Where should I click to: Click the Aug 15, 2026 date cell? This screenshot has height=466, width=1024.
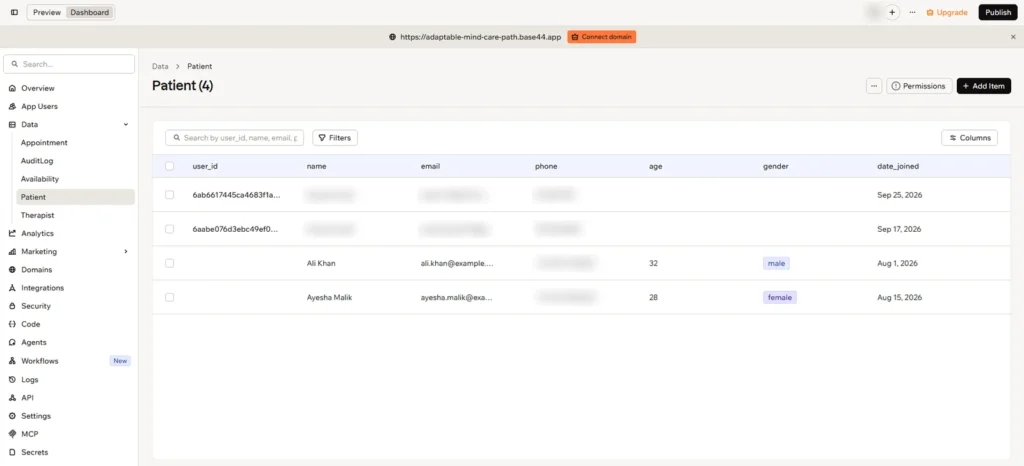tap(899, 298)
